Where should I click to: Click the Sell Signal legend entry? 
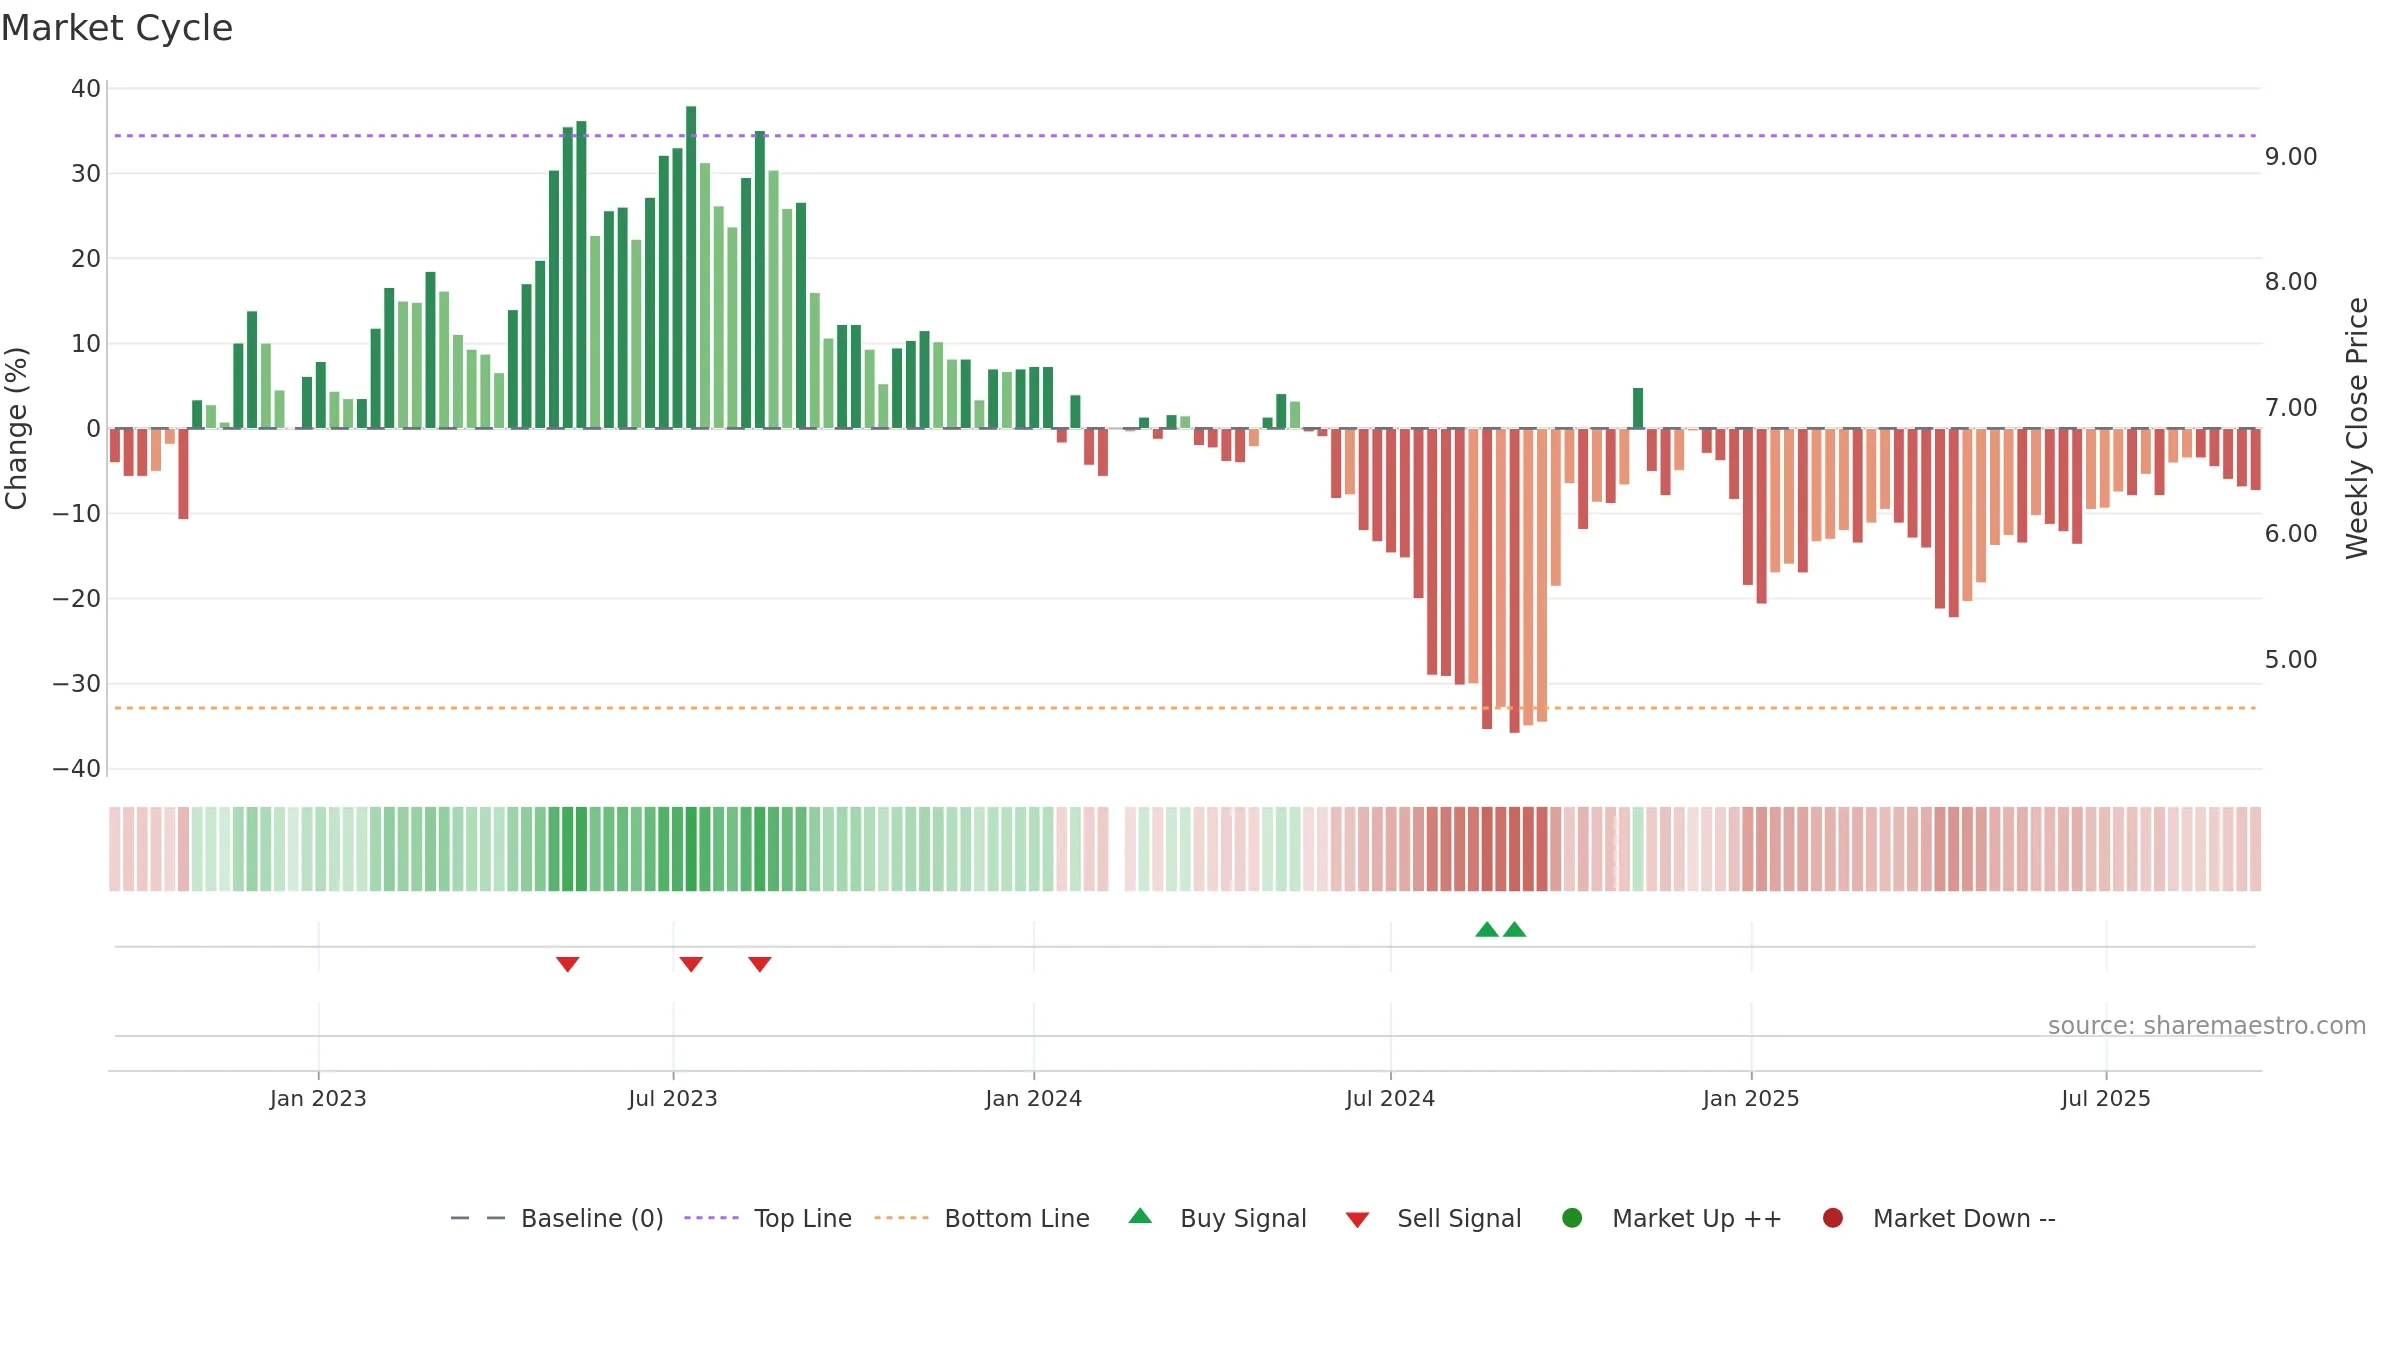coord(1433,1218)
